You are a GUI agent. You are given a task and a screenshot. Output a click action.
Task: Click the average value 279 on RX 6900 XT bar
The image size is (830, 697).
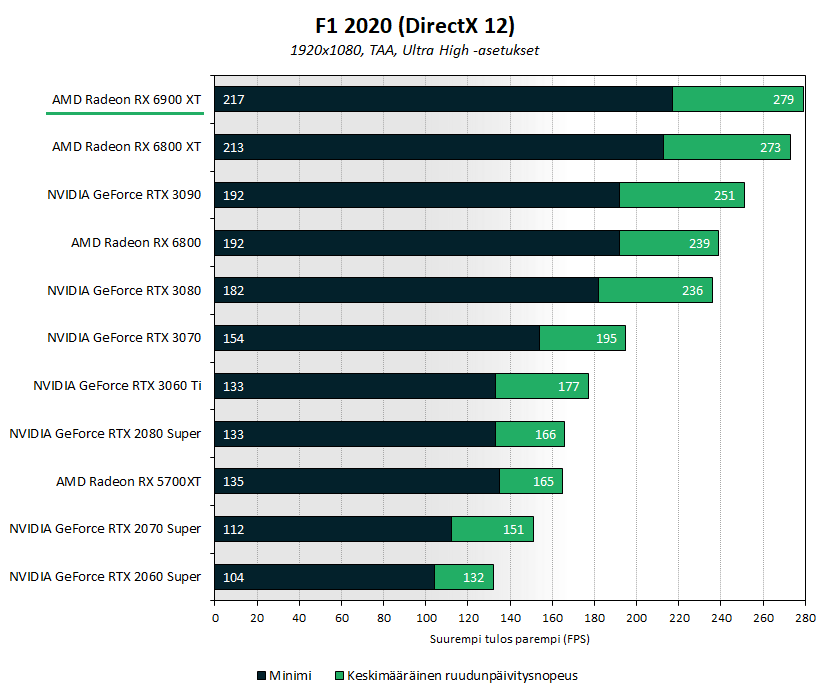[783, 99]
